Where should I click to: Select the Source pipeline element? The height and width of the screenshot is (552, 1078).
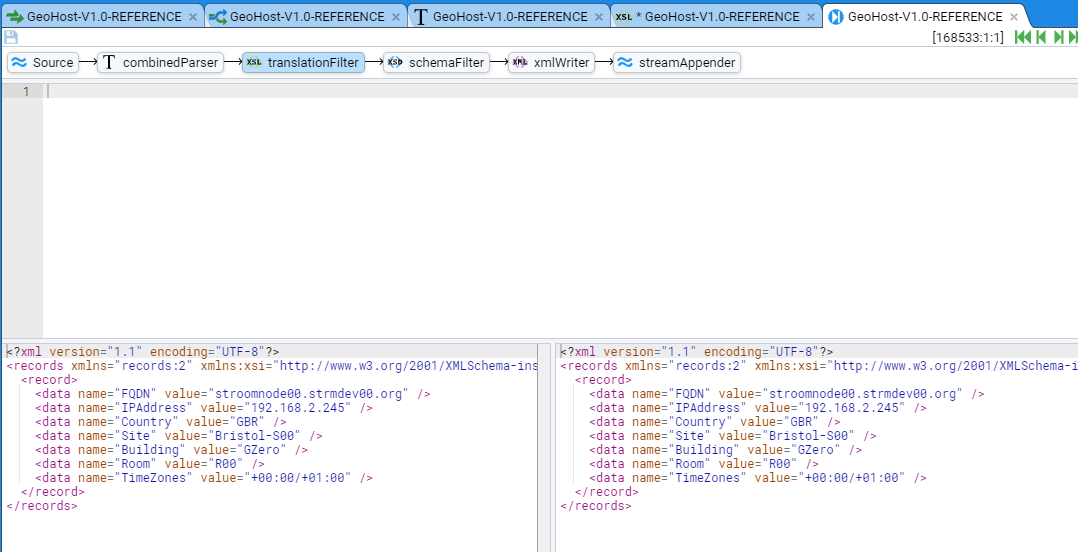tap(42, 62)
